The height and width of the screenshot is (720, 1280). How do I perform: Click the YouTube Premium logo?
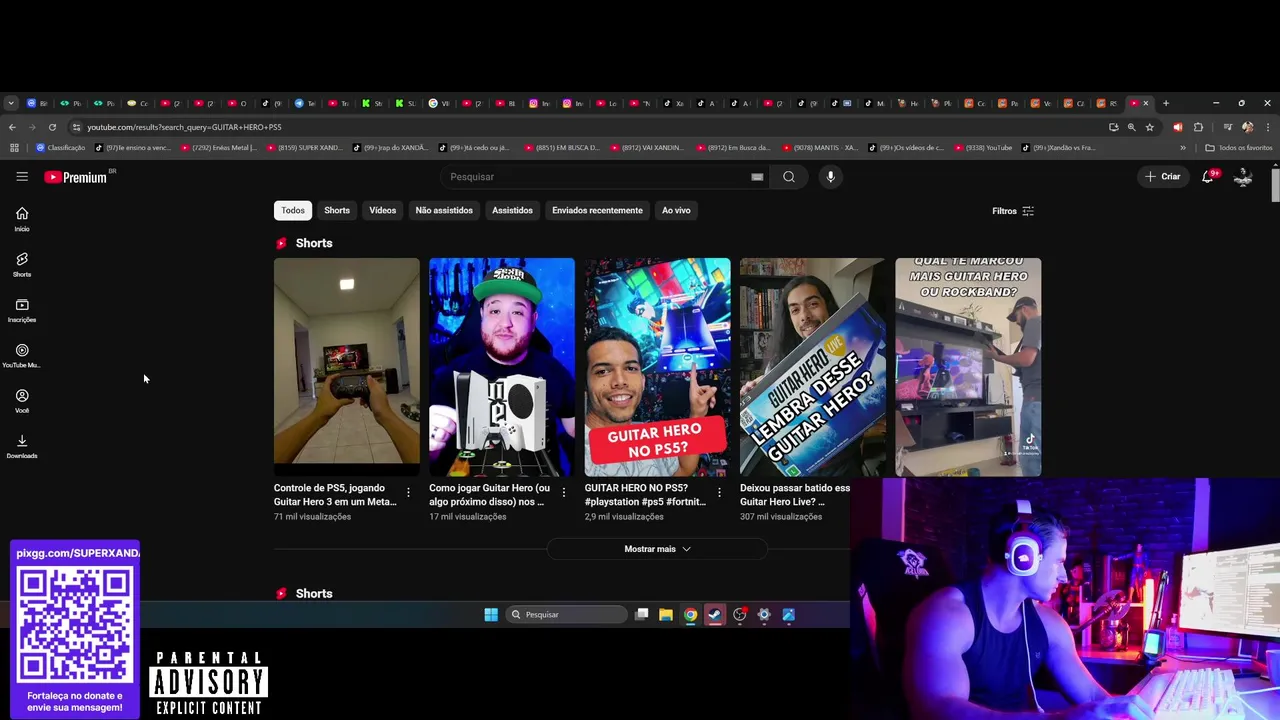click(76, 177)
